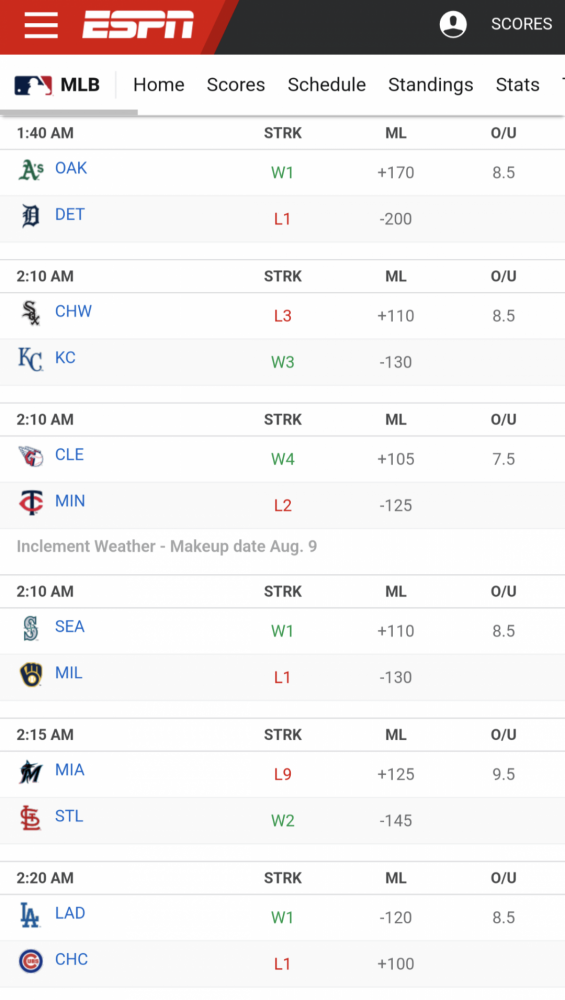Viewport: 565px width, 1000px height.
Task: Tap the Oakland Athletics team logo
Action: (31, 170)
